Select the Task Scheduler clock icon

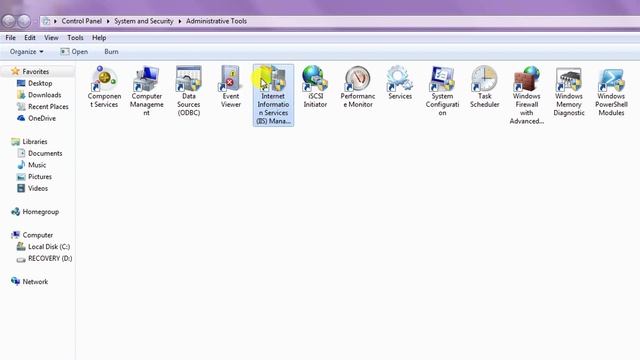click(x=484, y=79)
